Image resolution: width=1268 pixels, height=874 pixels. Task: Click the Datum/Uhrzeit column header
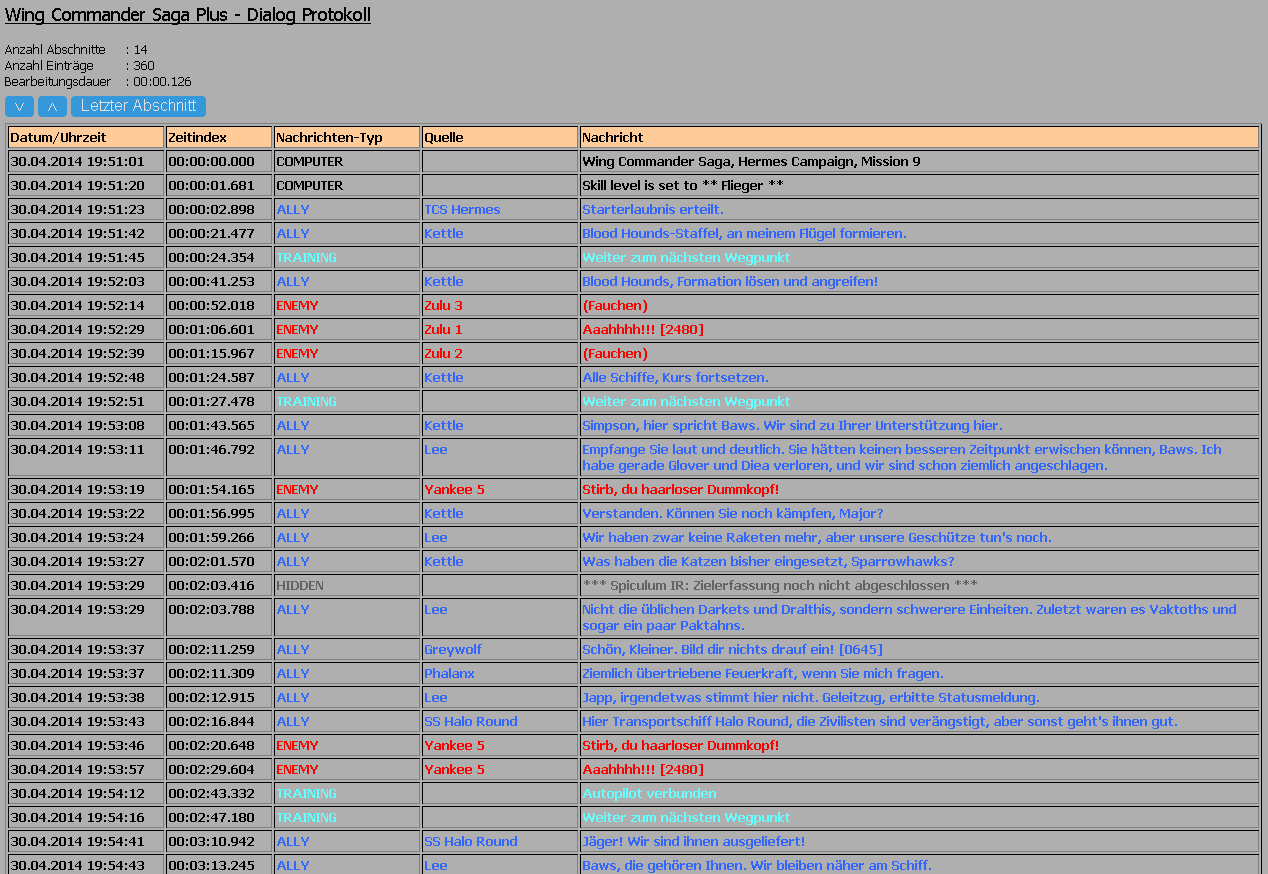(x=86, y=137)
